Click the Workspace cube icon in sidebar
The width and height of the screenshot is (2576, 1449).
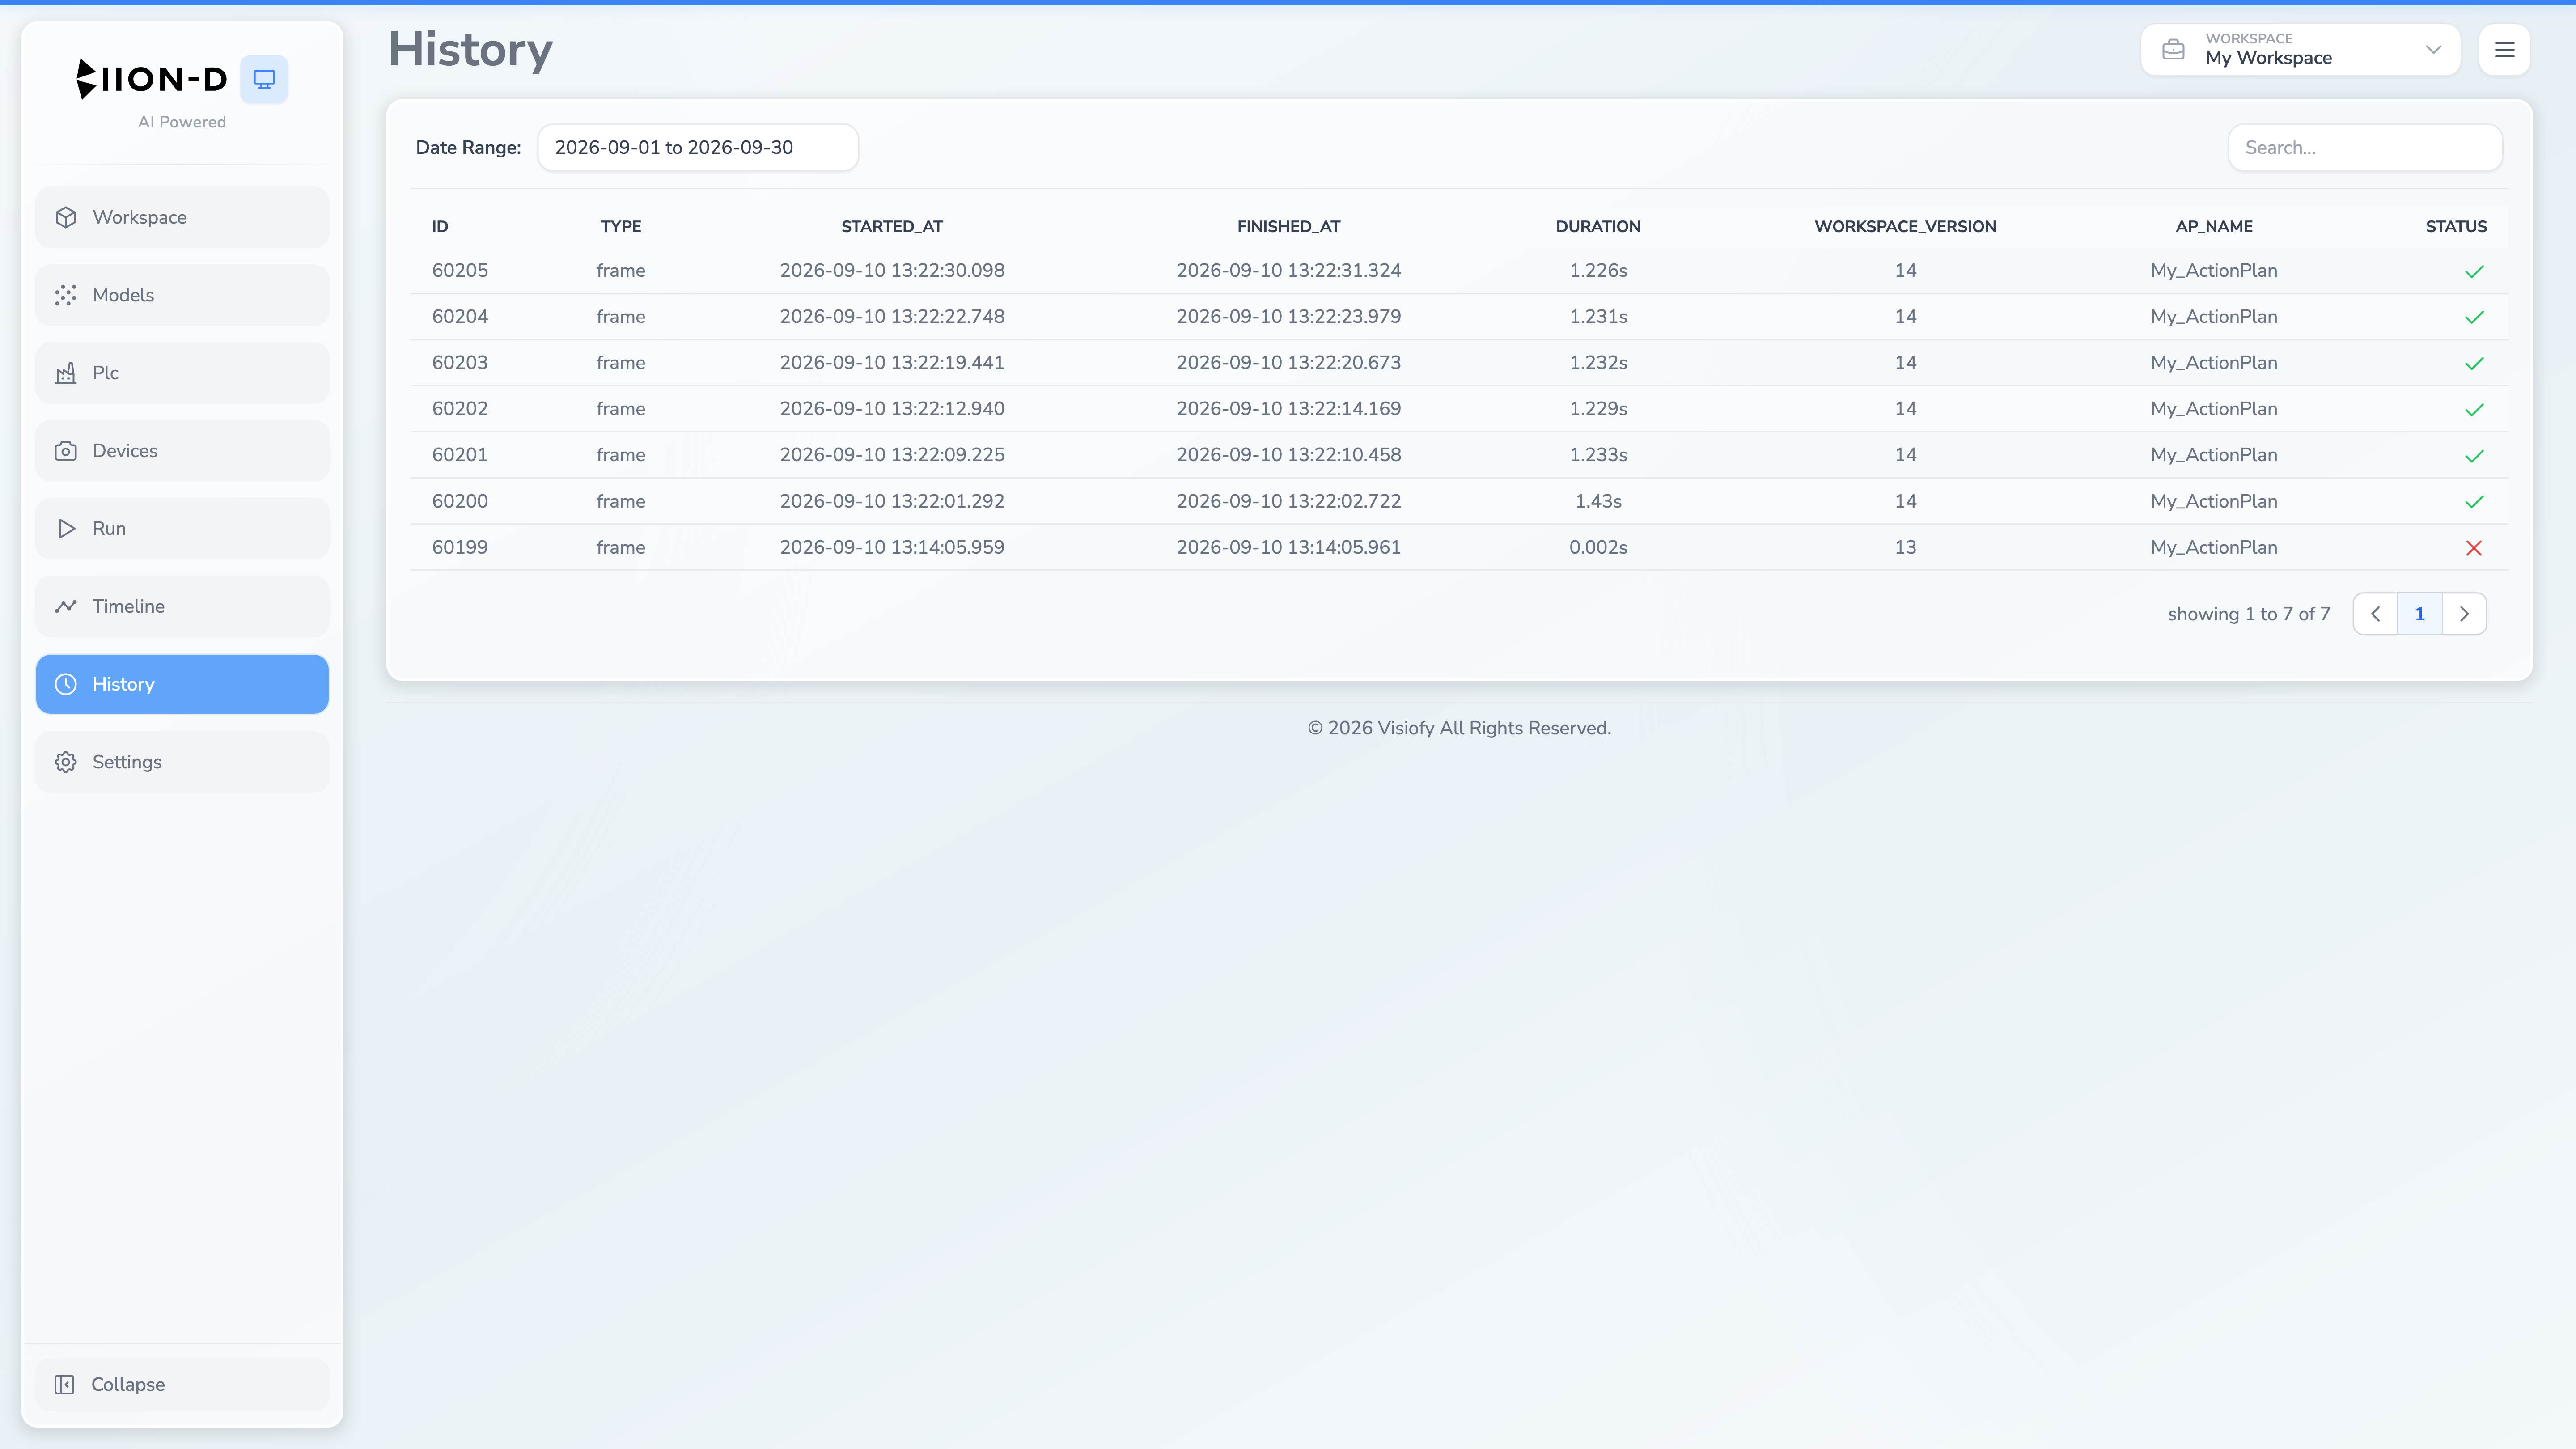tap(66, 217)
